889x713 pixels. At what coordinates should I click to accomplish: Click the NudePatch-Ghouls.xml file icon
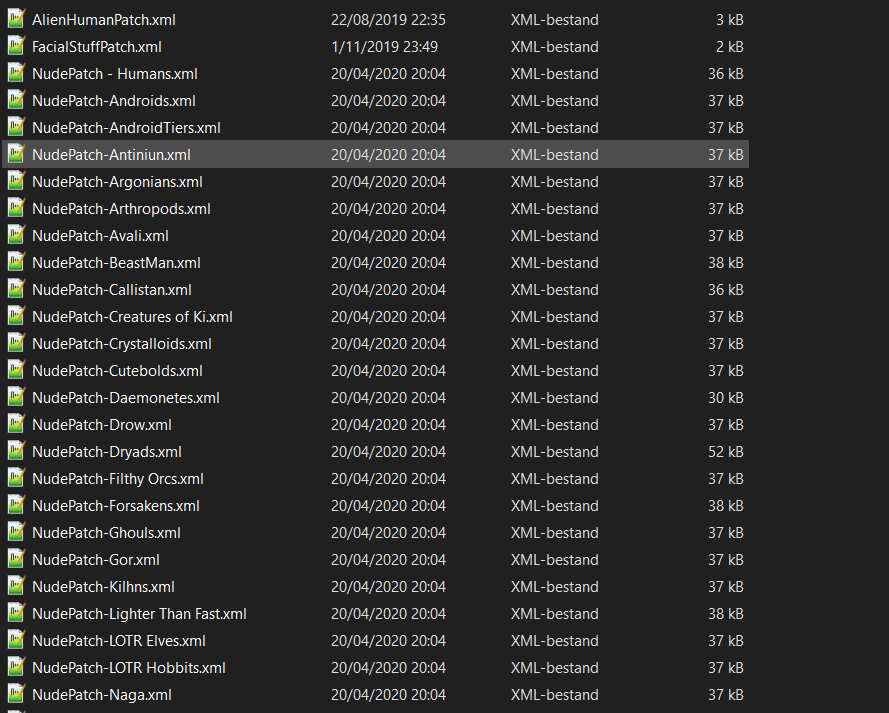(16, 533)
